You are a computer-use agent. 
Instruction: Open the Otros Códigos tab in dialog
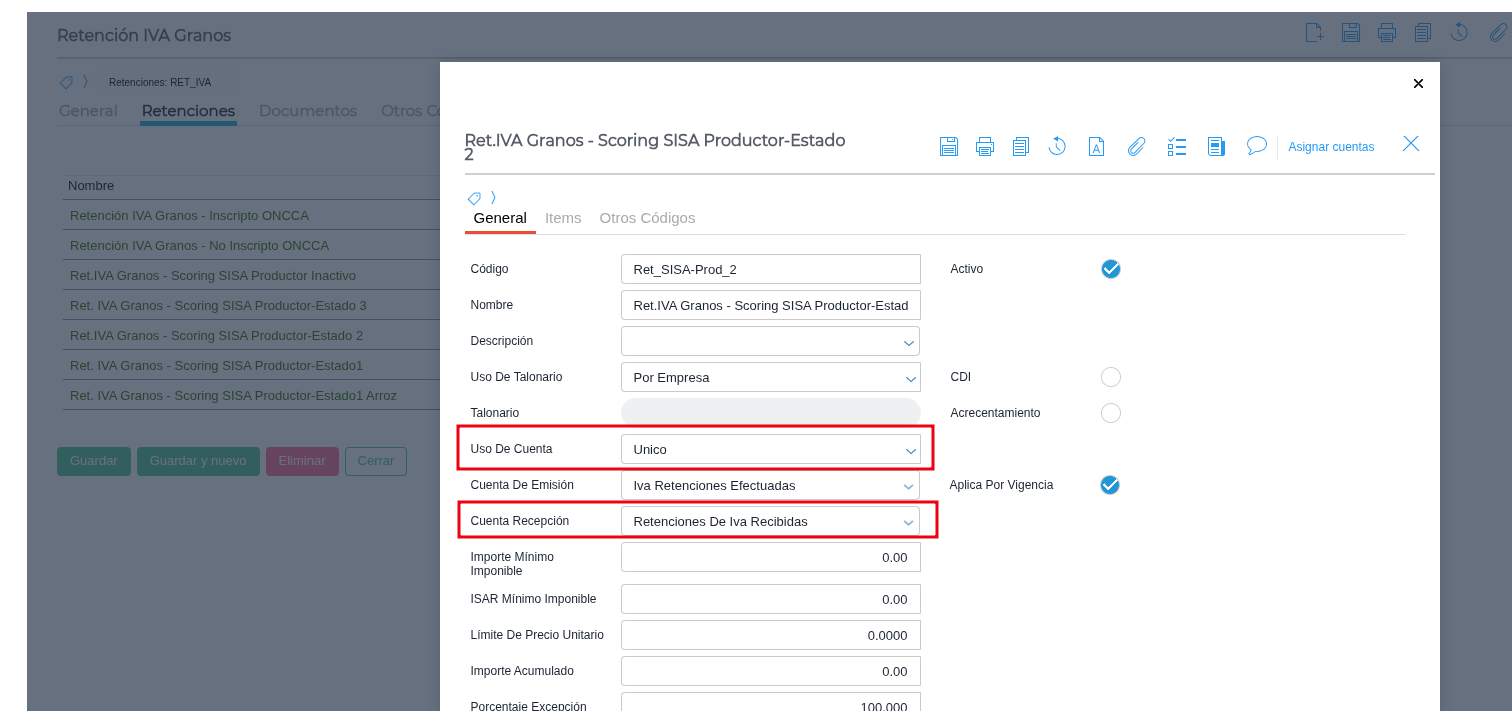(647, 218)
